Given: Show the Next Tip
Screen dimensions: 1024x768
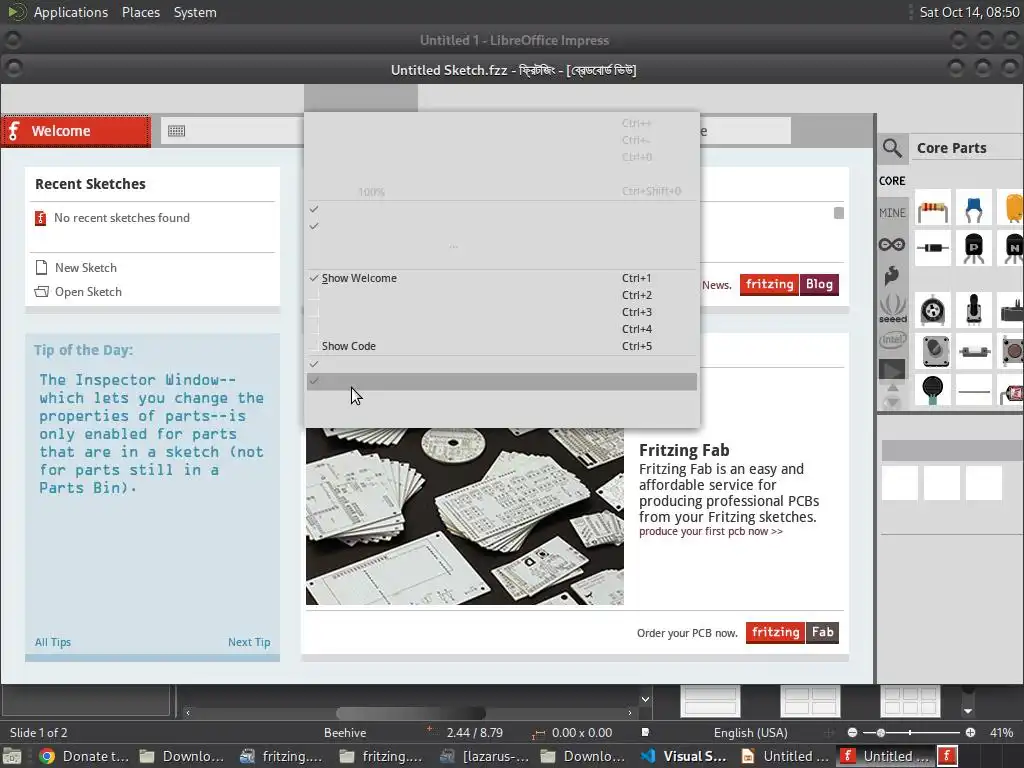Looking at the screenshot, I should (x=249, y=642).
